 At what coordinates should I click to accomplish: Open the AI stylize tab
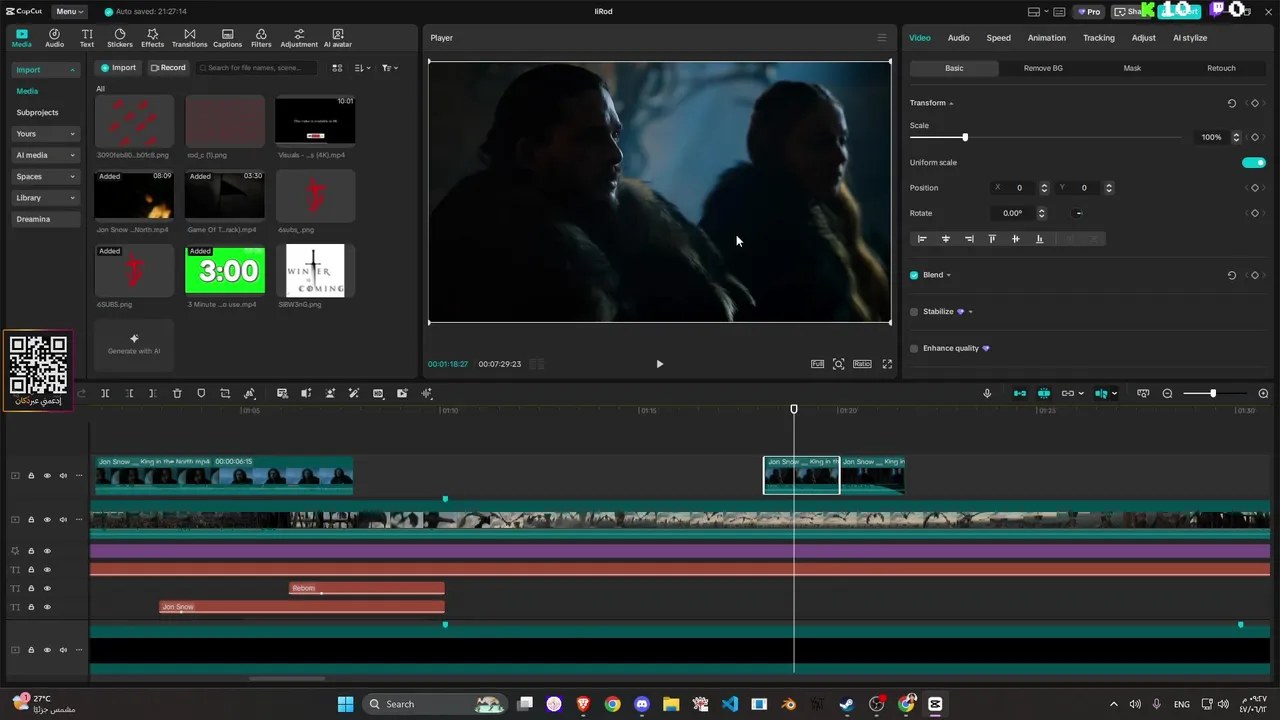pyautogui.click(x=1190, y=38)
